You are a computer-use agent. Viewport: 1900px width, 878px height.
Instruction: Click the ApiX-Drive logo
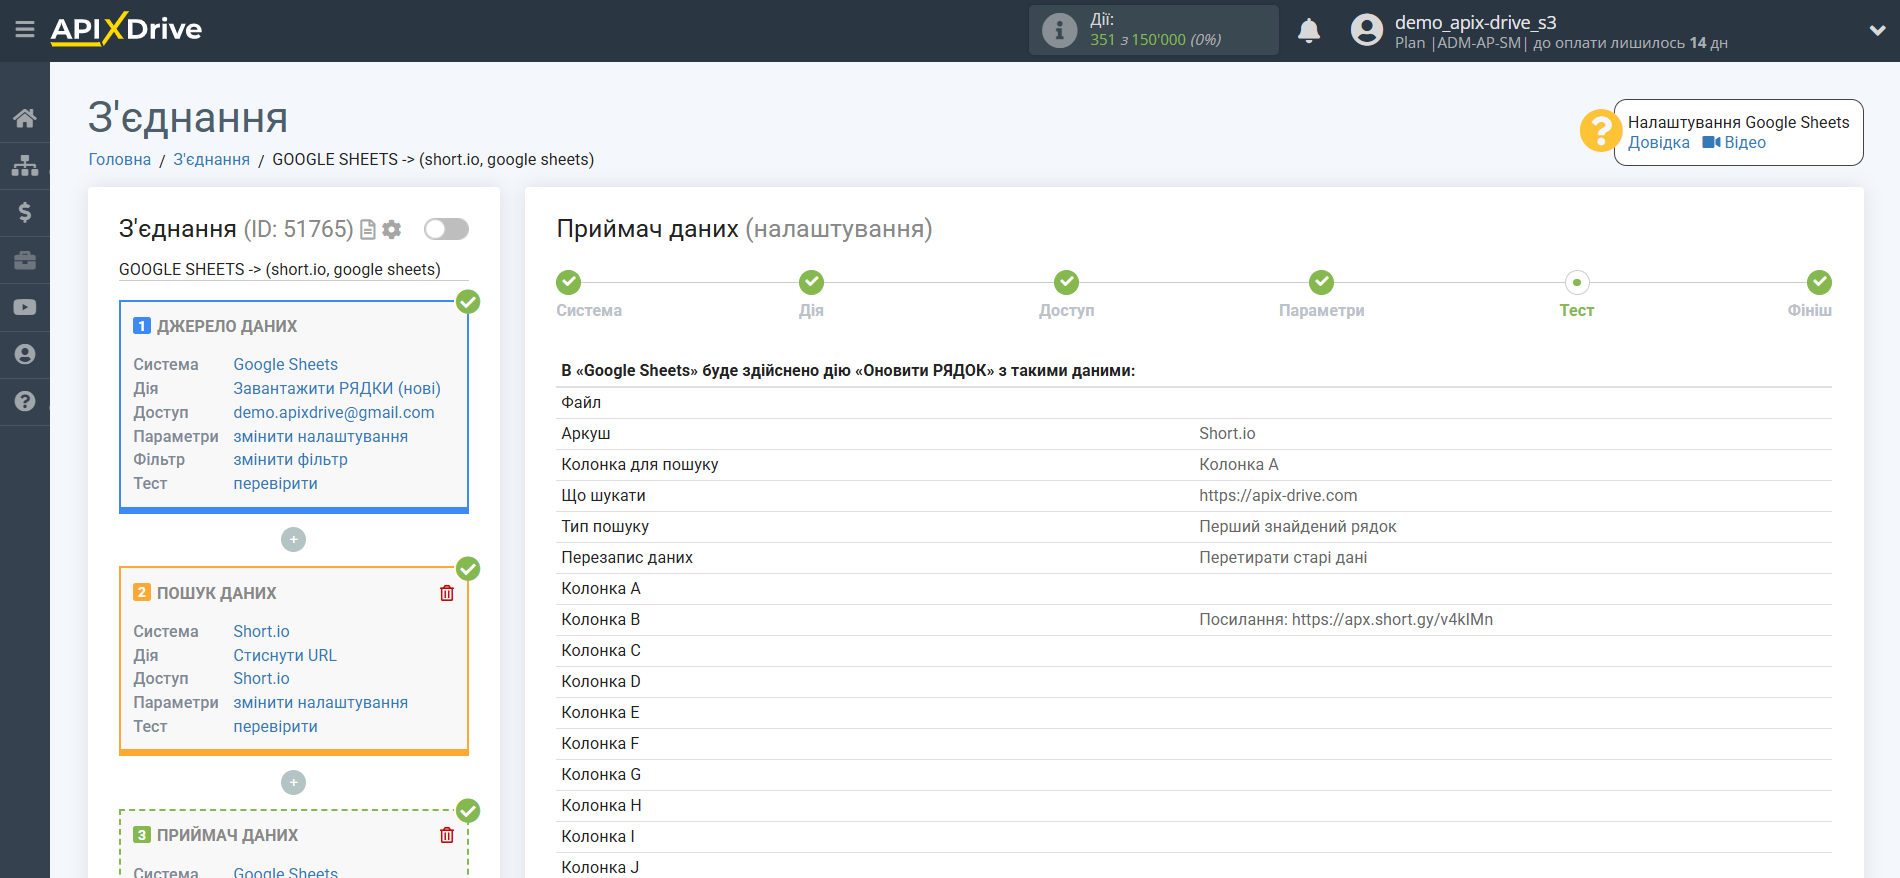coord(126,29)
